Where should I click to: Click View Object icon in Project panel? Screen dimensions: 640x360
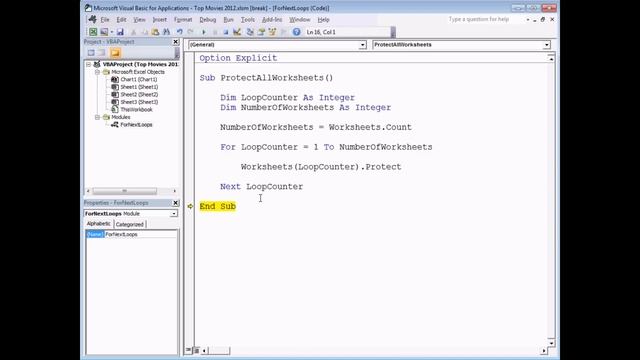(x=102, y=53)
